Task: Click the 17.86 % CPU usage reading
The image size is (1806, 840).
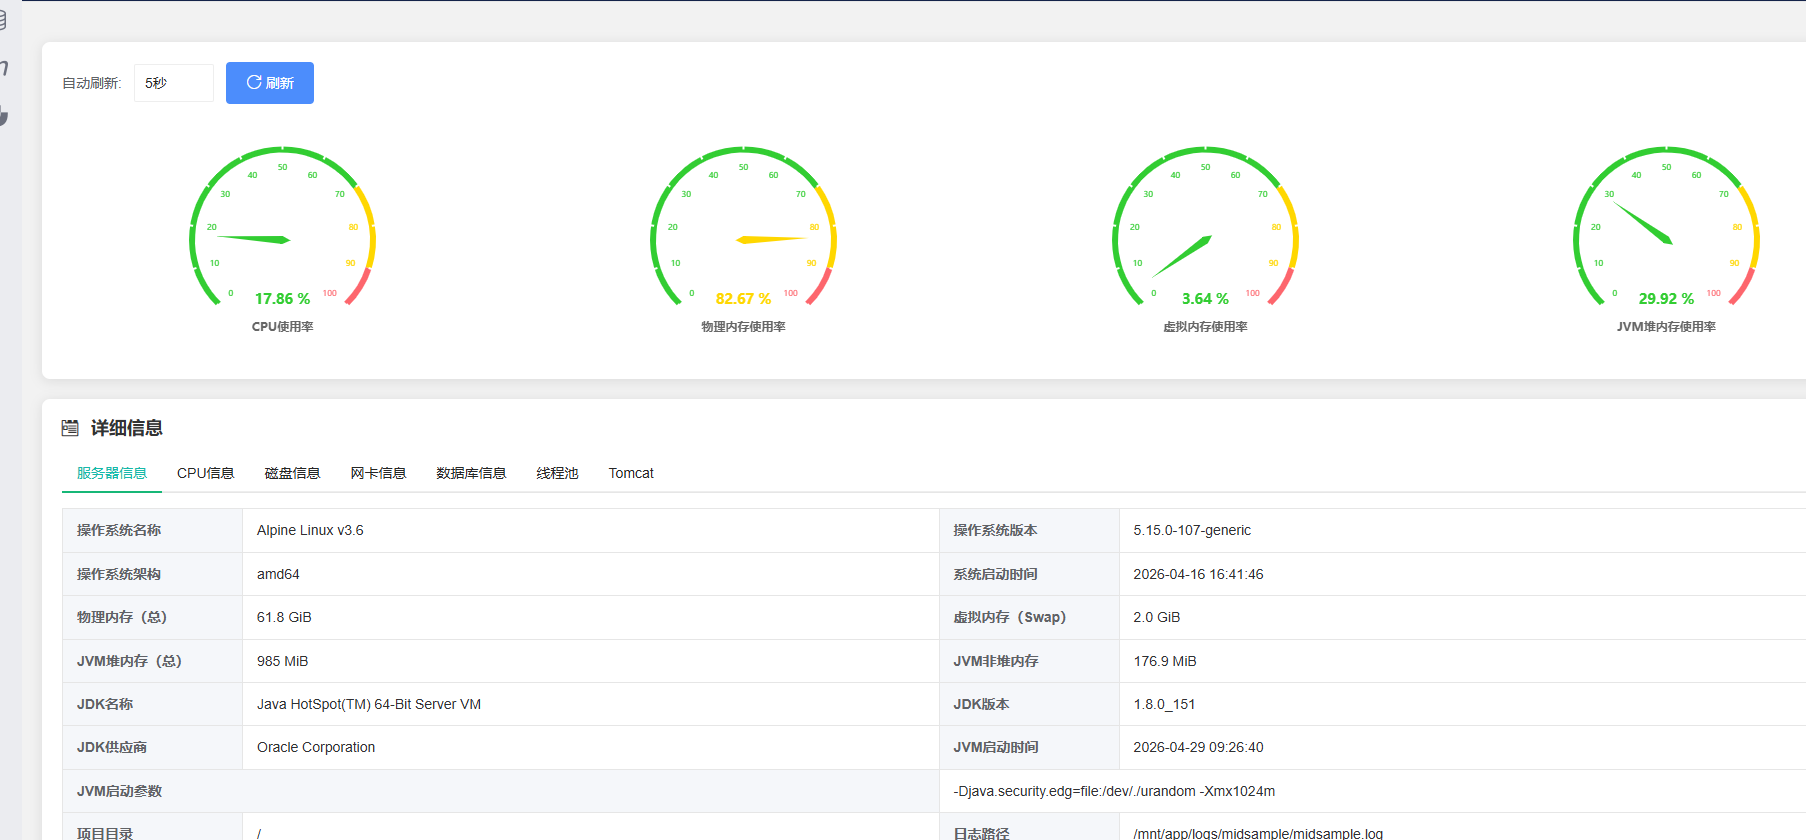Action: click(282, 299)
